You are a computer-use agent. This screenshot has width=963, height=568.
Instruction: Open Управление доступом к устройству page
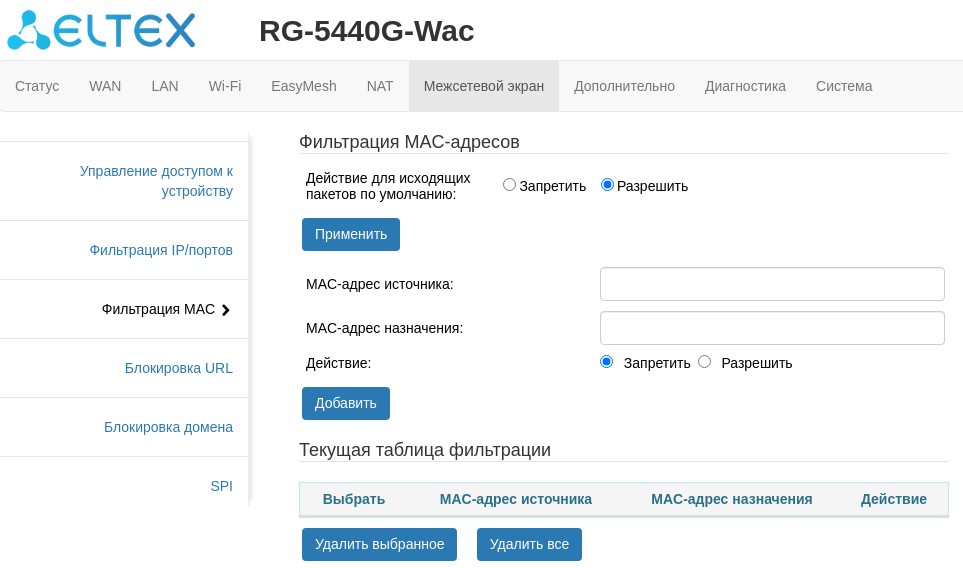(x=156, y=181)
